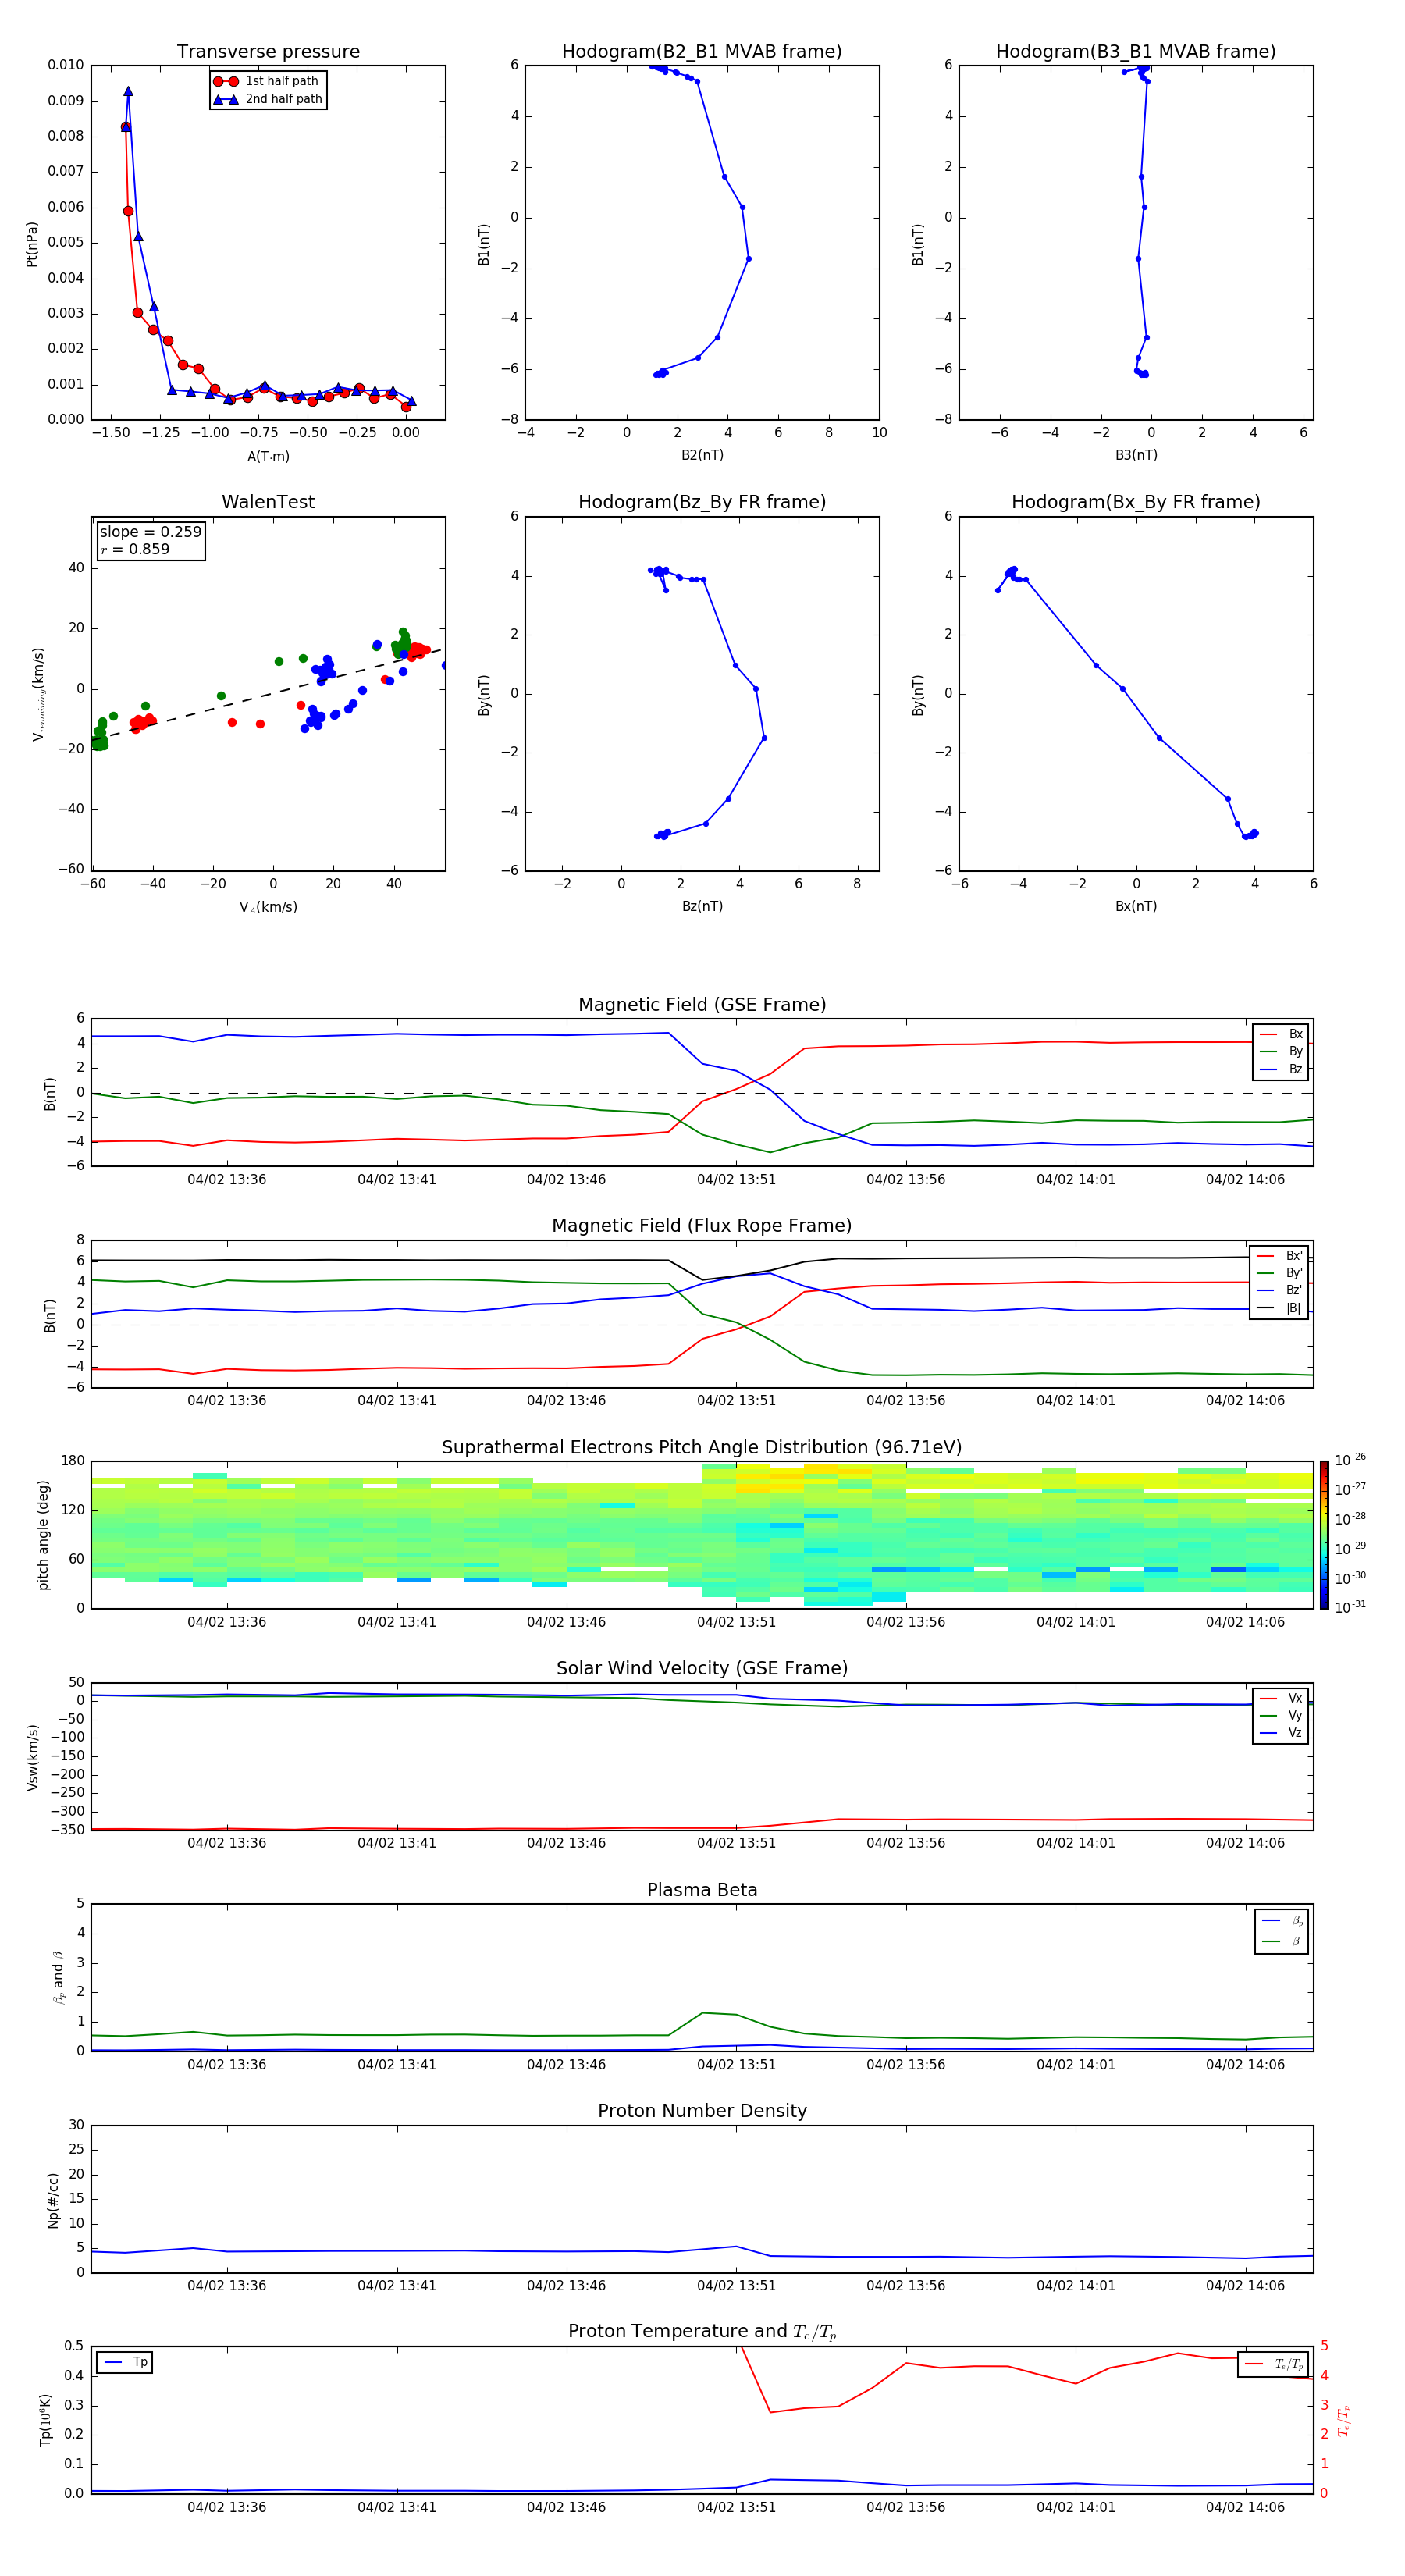
Task: Click the "Bz(nT)" x-axis label
Action: point(702,906)
